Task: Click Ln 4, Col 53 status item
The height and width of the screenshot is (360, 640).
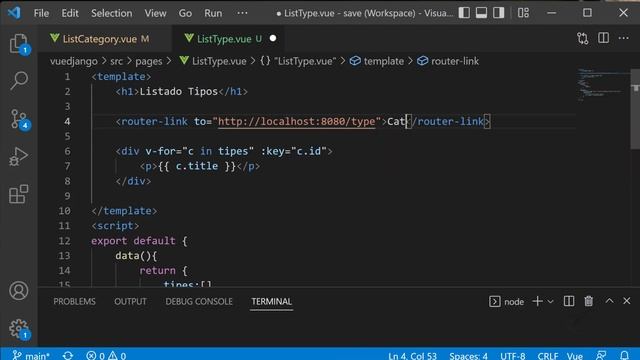Action: point(412,356)
